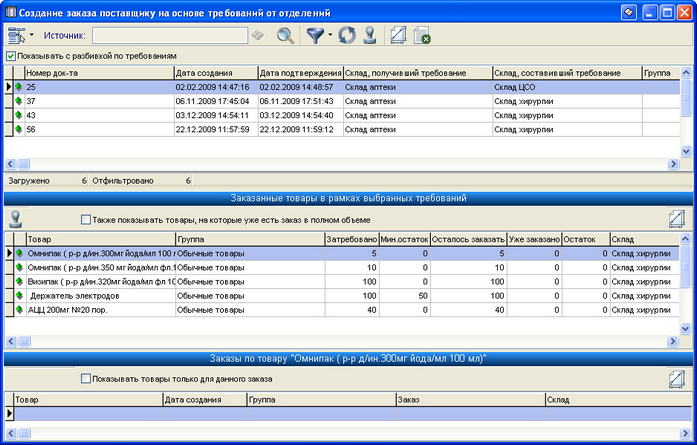Select the 'Держатель электродов' row
Image resolution: width=697 pixels, height=445 pixels.
[342, 296]
